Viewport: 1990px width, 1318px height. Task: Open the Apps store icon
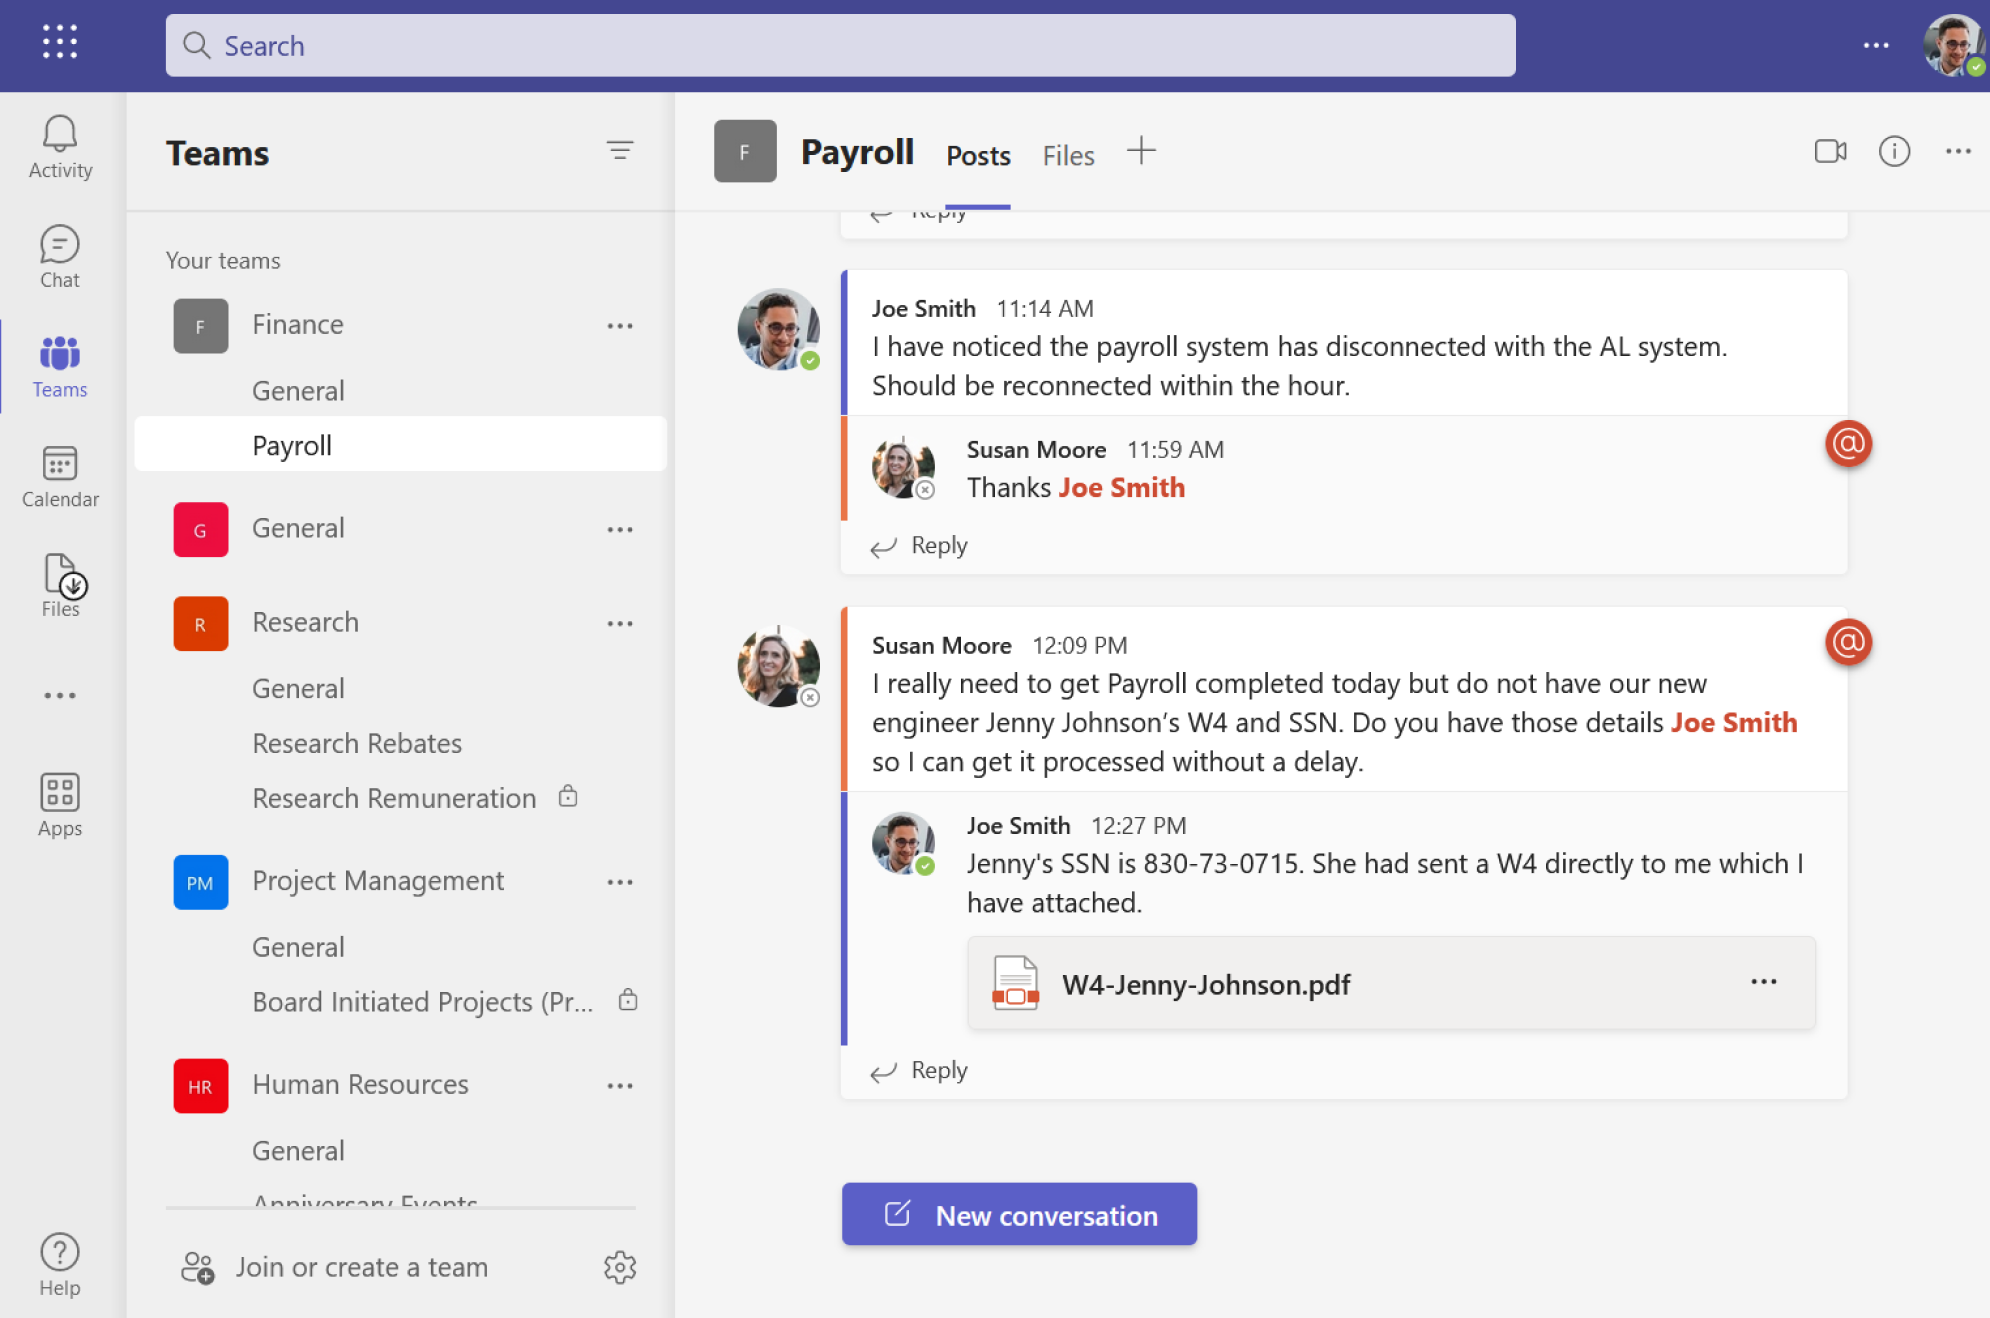click(60, 805)
